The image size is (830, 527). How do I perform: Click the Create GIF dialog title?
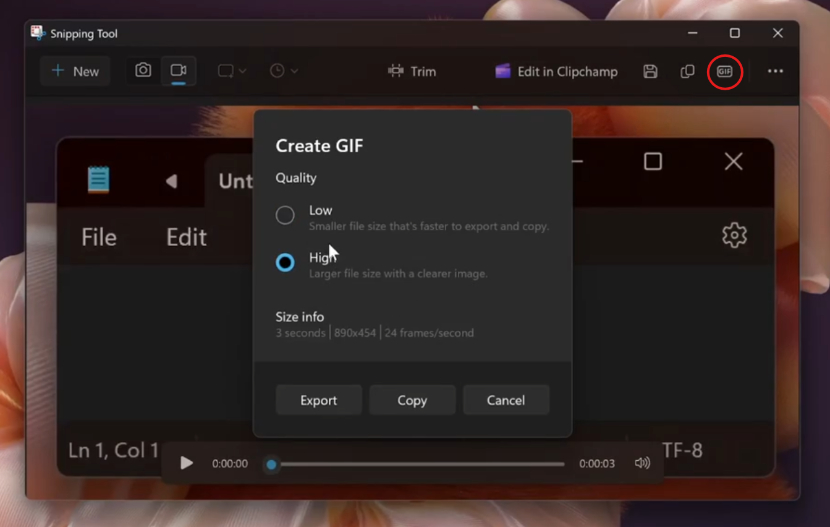point(319,146)
